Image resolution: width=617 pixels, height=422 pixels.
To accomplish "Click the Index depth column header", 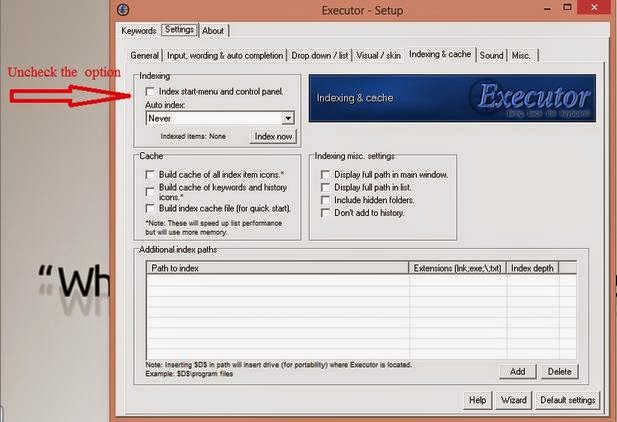I will coord(532,268).
